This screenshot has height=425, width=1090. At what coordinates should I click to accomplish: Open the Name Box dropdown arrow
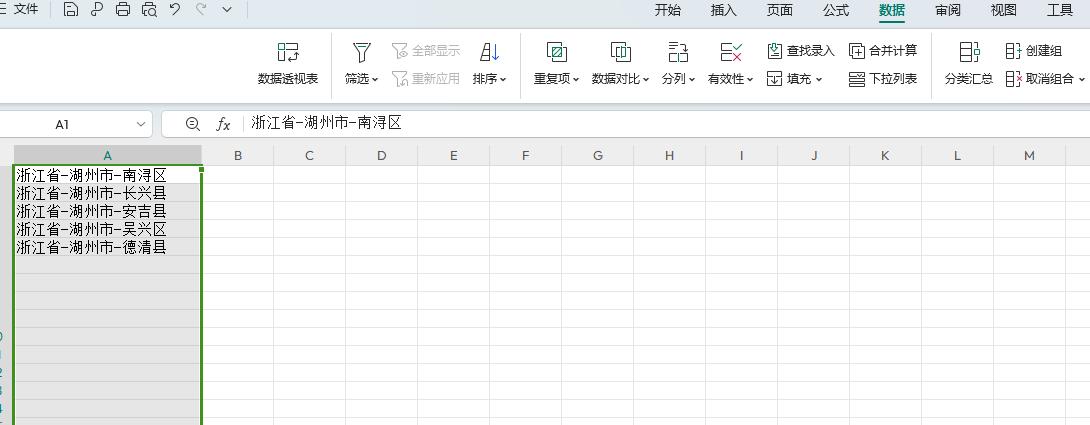tap(141, 125)
